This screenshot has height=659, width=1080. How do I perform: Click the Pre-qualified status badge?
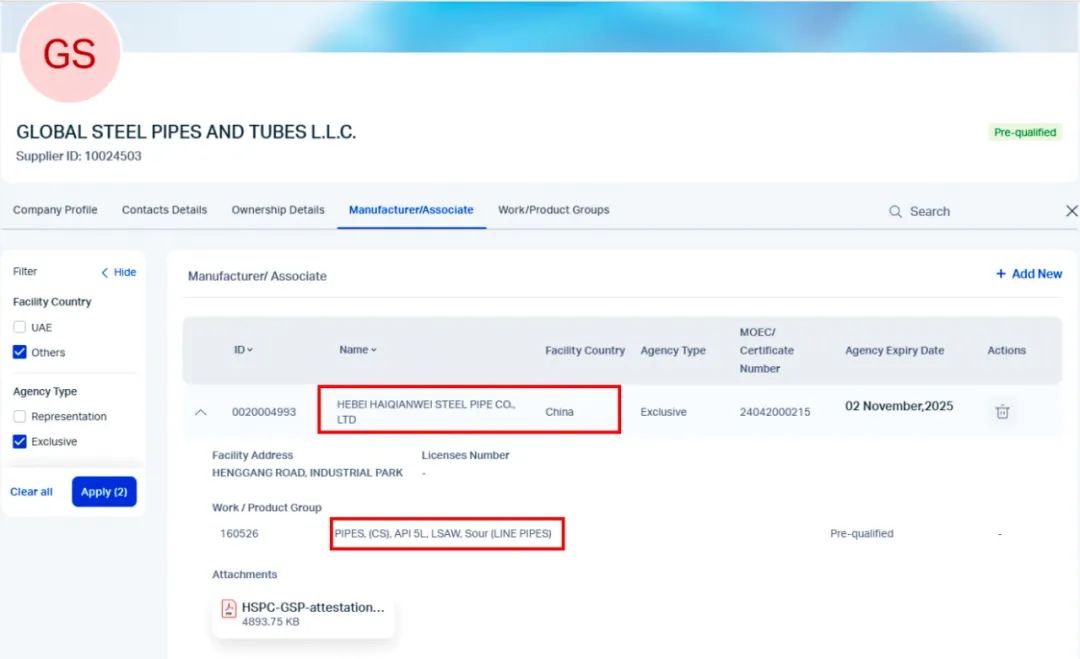pos(1025,132)
